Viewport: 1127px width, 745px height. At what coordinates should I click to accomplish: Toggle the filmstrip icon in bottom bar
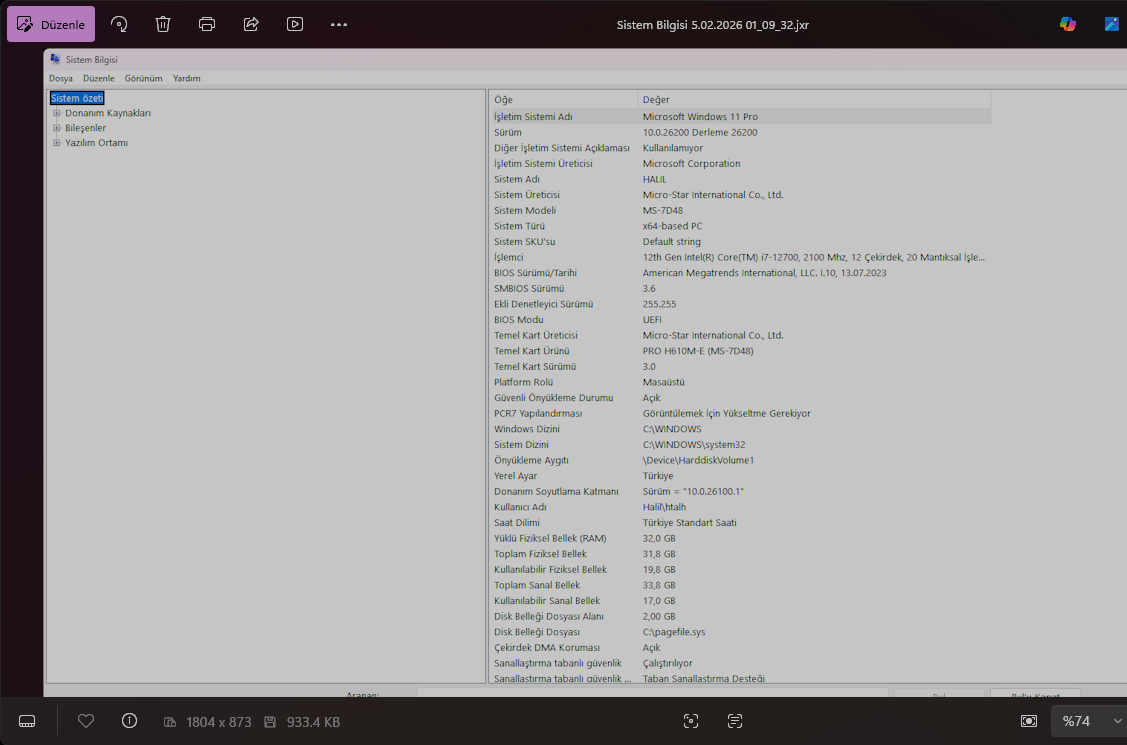coord(27,721)
